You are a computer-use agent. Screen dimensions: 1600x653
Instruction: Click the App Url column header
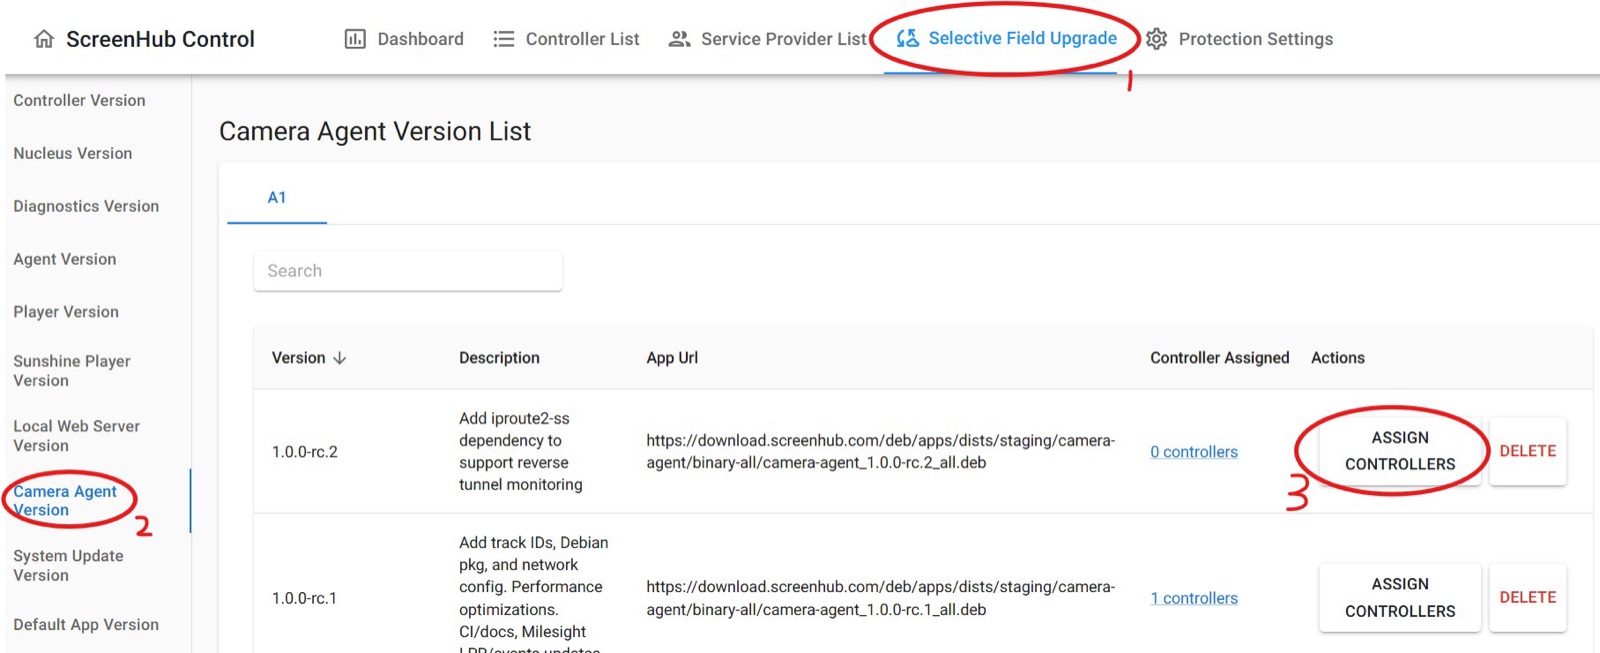[672, 358]
